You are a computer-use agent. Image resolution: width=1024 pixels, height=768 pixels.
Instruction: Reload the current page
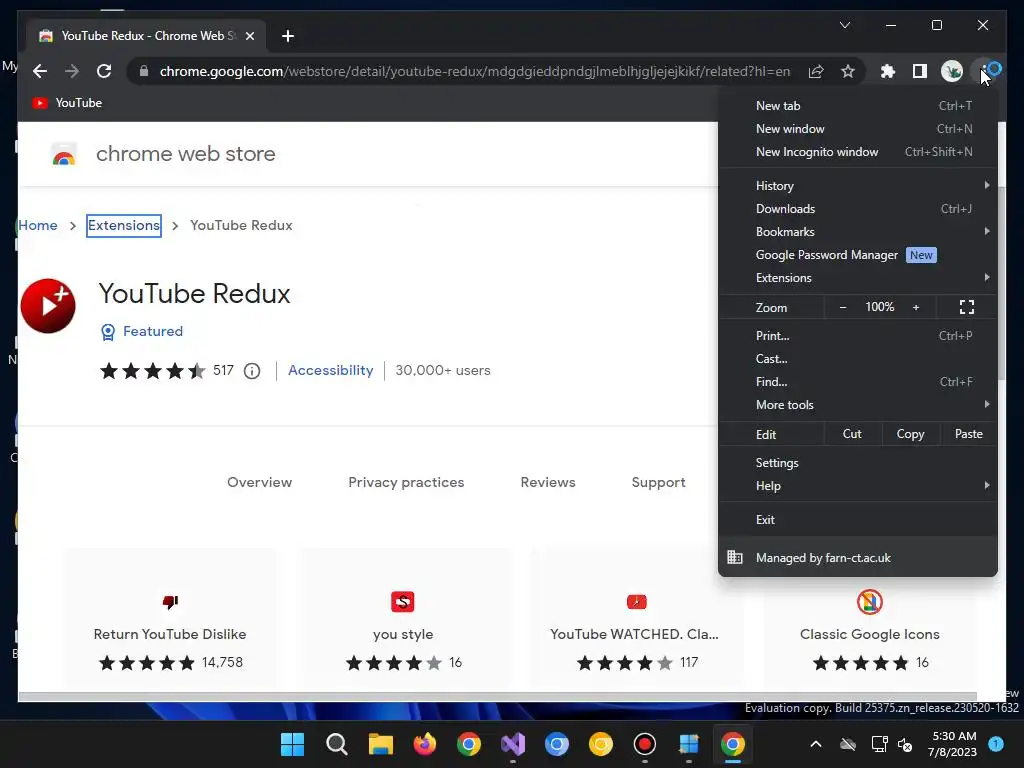click(104, 71)
